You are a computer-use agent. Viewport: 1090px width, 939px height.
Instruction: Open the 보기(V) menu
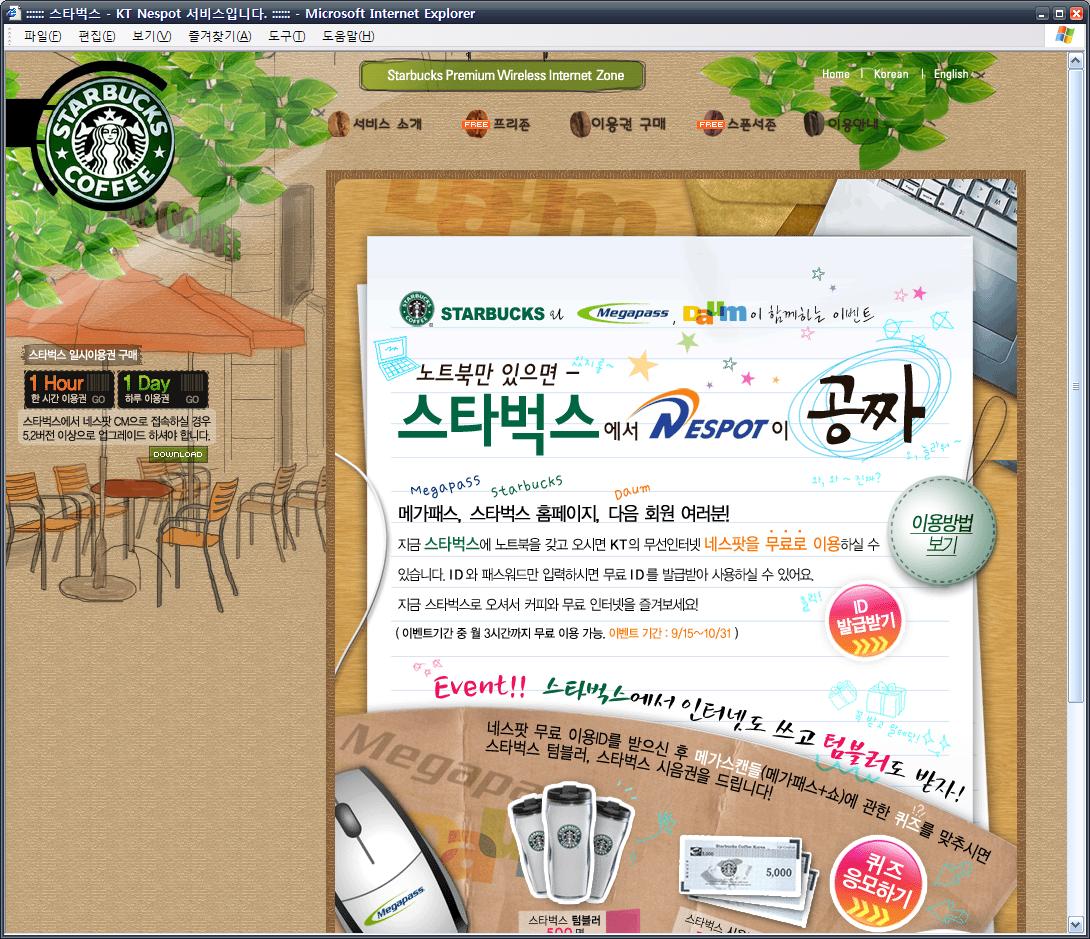tap(152, 36)
